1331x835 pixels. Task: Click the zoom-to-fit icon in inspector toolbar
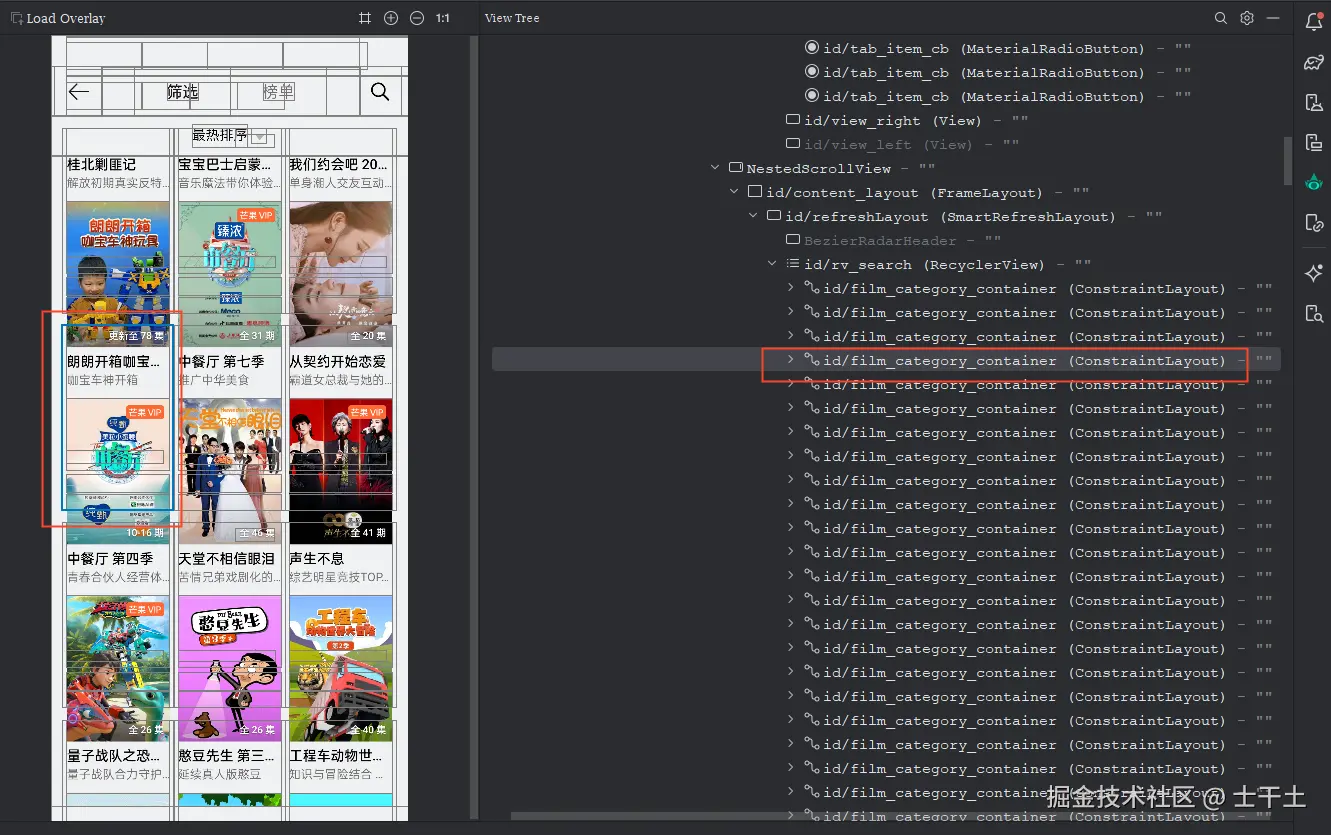point(365,18)
